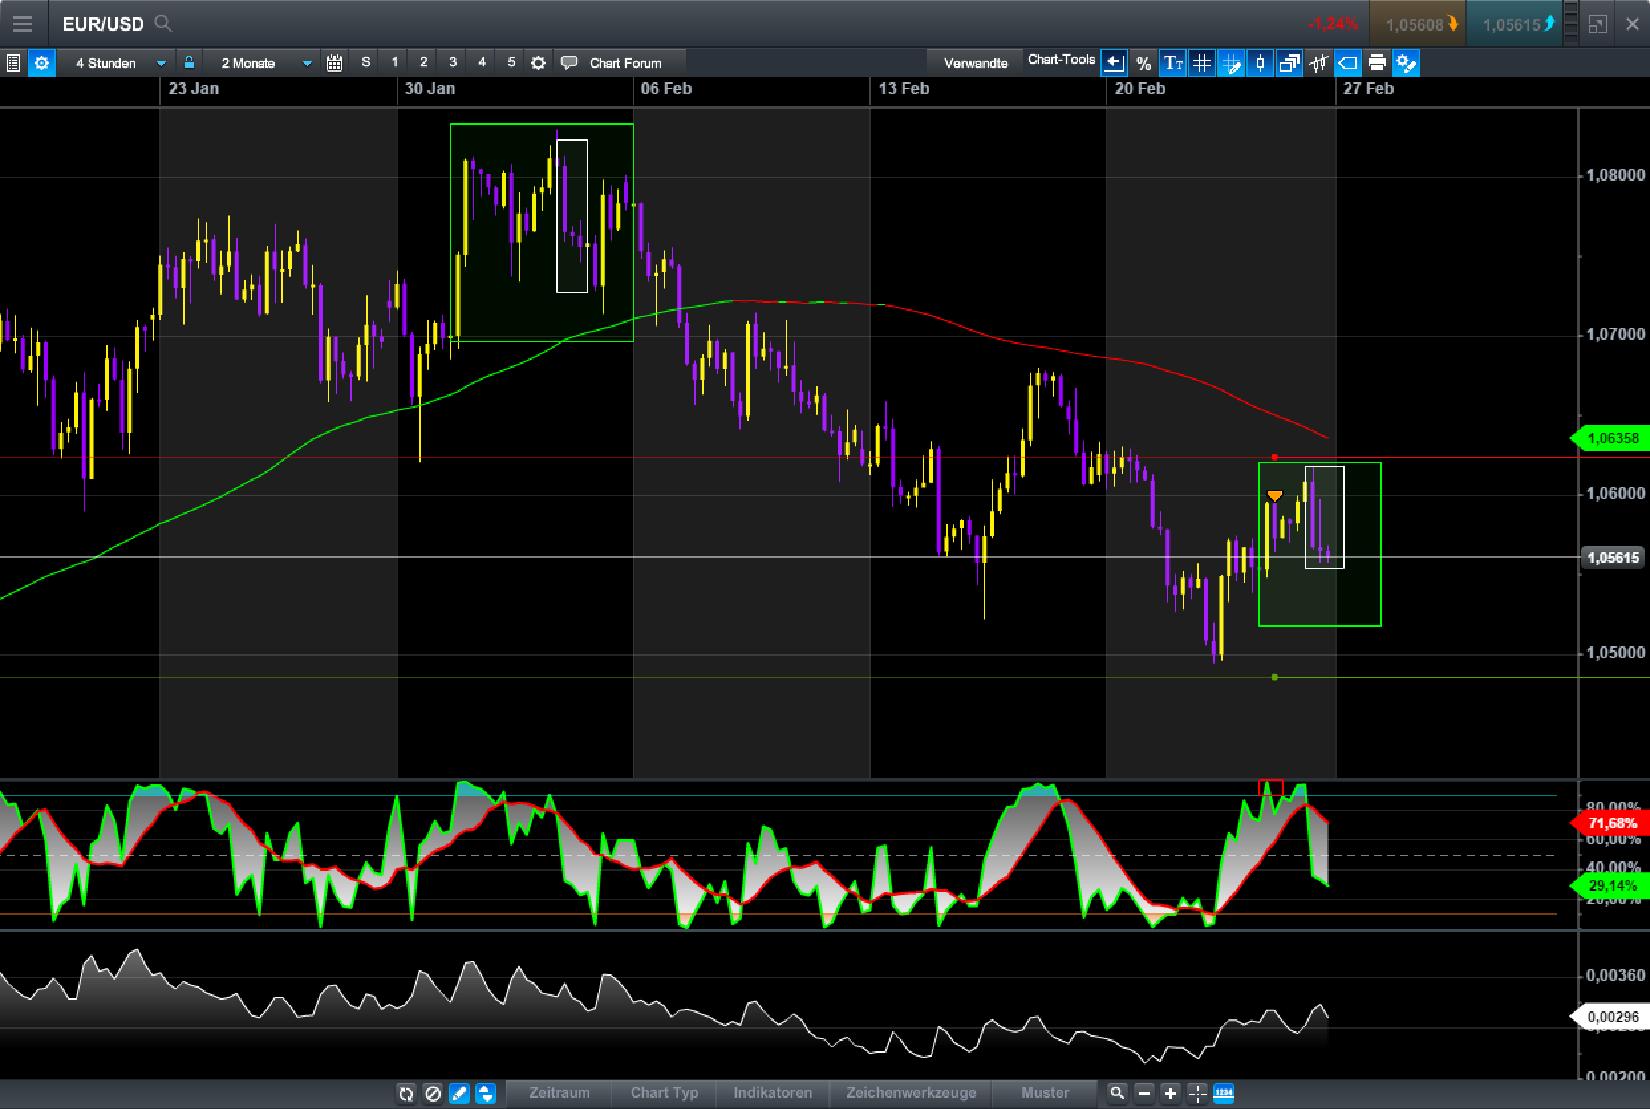
Task: Select the candlestick chart type icon
Action: pos(1260,62)
